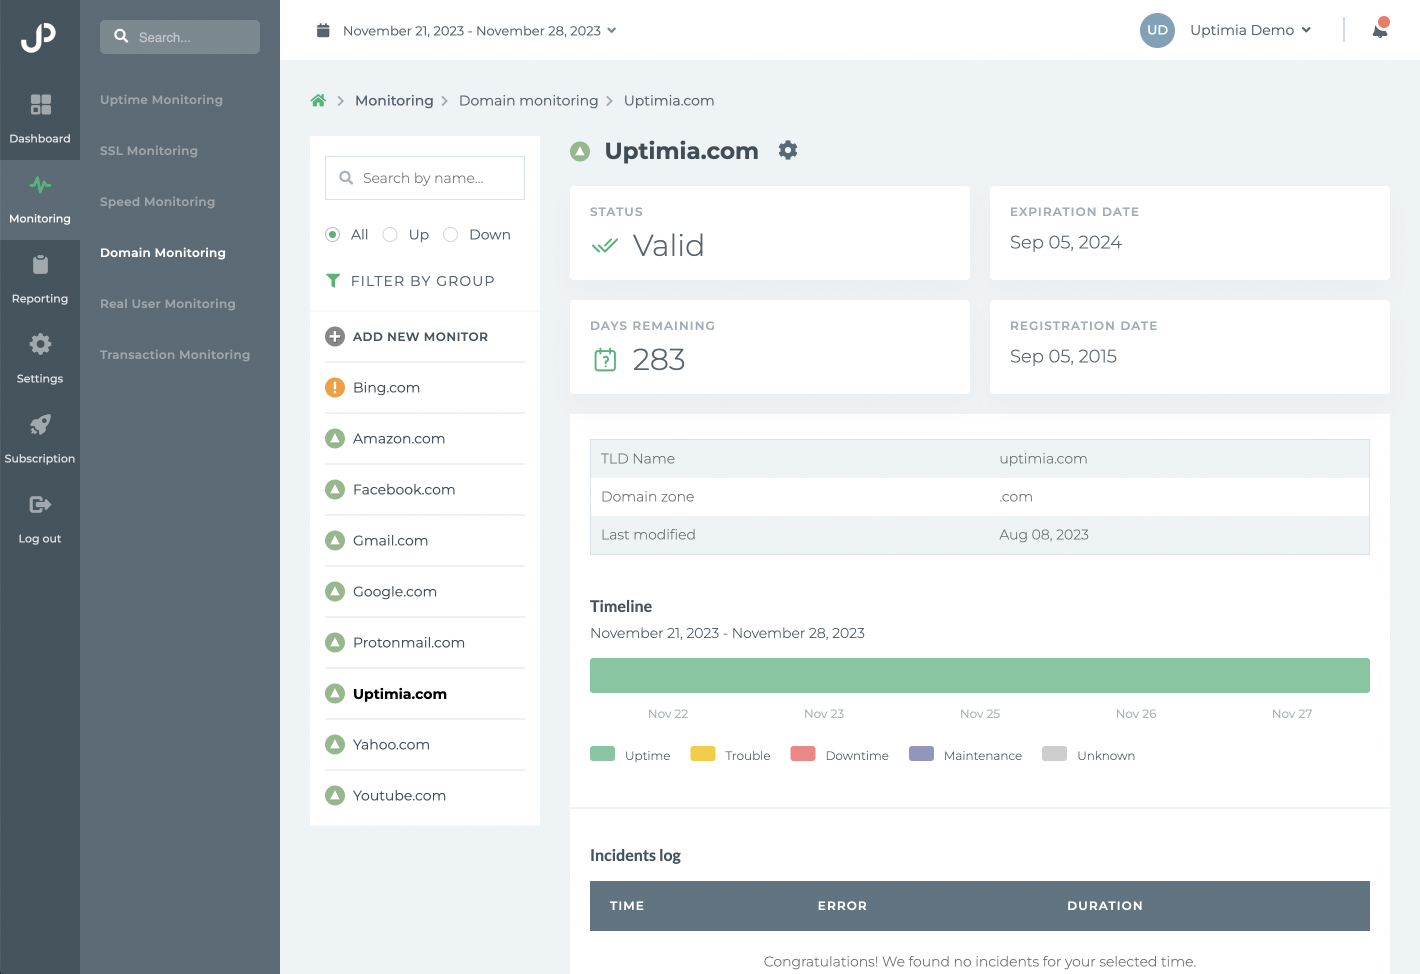Select the Up filter radio button
This screenshot has width=1420, height=974.
390,234
